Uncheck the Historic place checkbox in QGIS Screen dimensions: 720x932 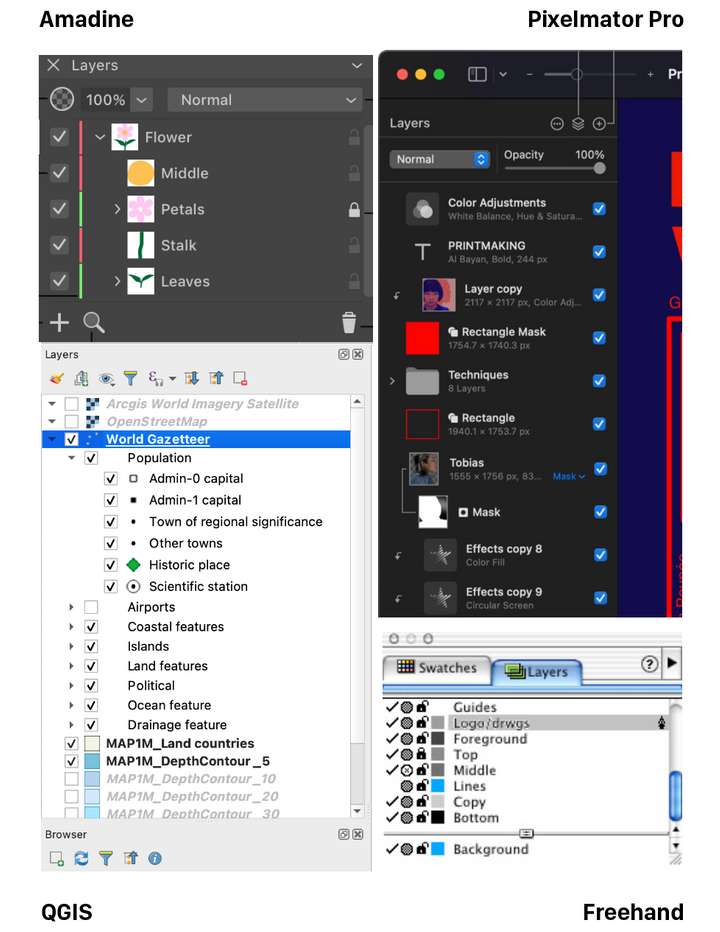111,565
